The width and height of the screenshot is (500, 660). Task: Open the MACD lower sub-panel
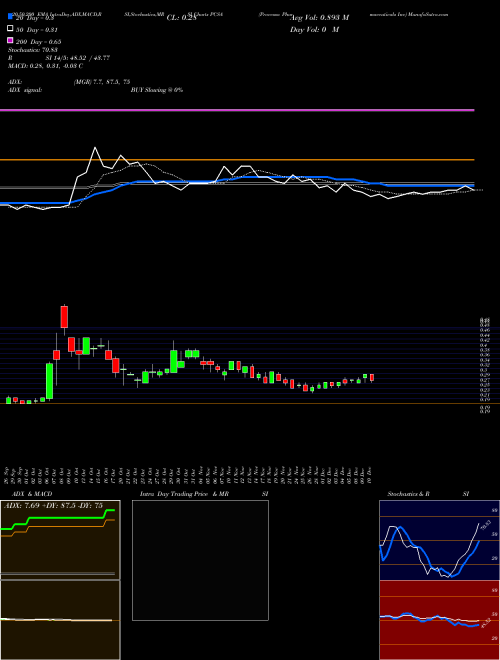click(x=60, y=620)
